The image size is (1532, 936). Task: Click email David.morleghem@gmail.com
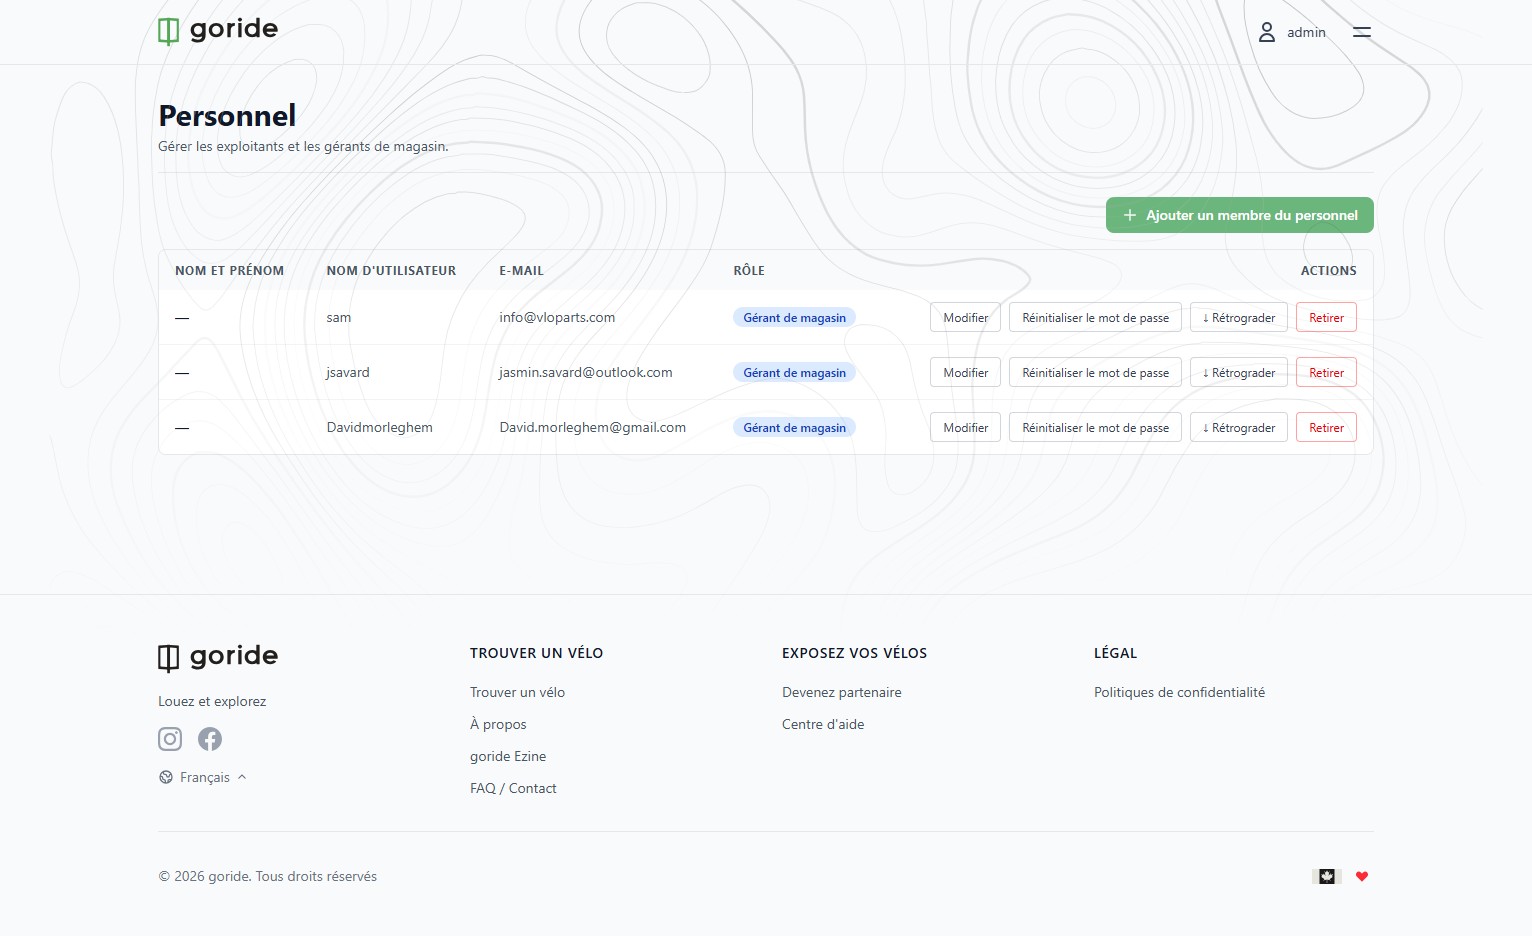(593, 427)
